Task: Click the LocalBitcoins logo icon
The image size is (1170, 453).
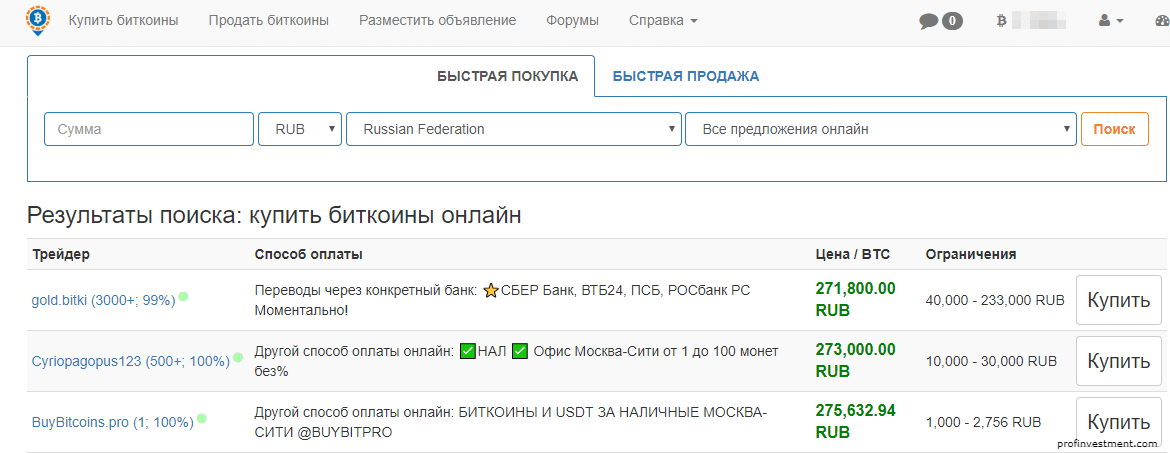Action: tap(36, 21)
